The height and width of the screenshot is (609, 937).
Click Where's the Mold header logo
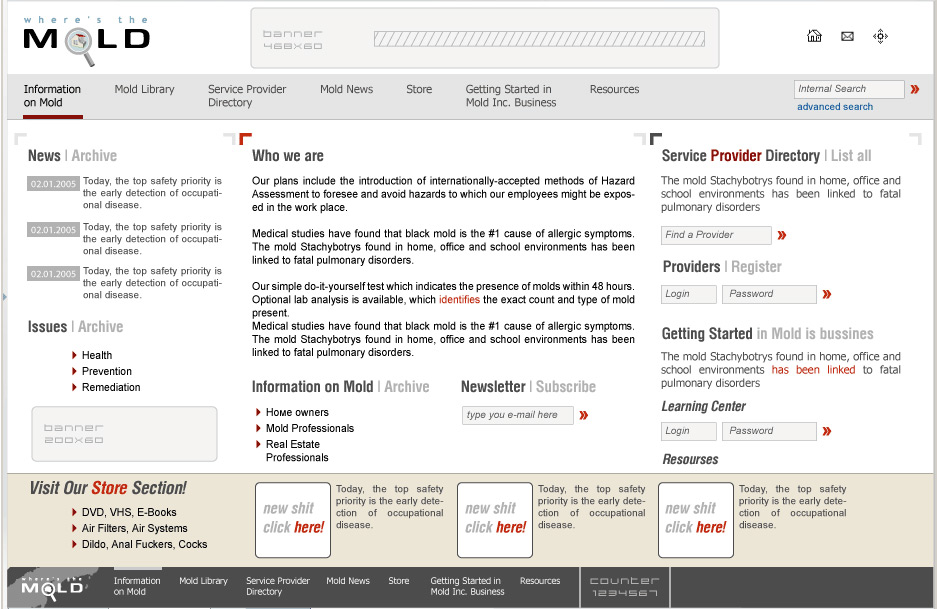(86, 40)
